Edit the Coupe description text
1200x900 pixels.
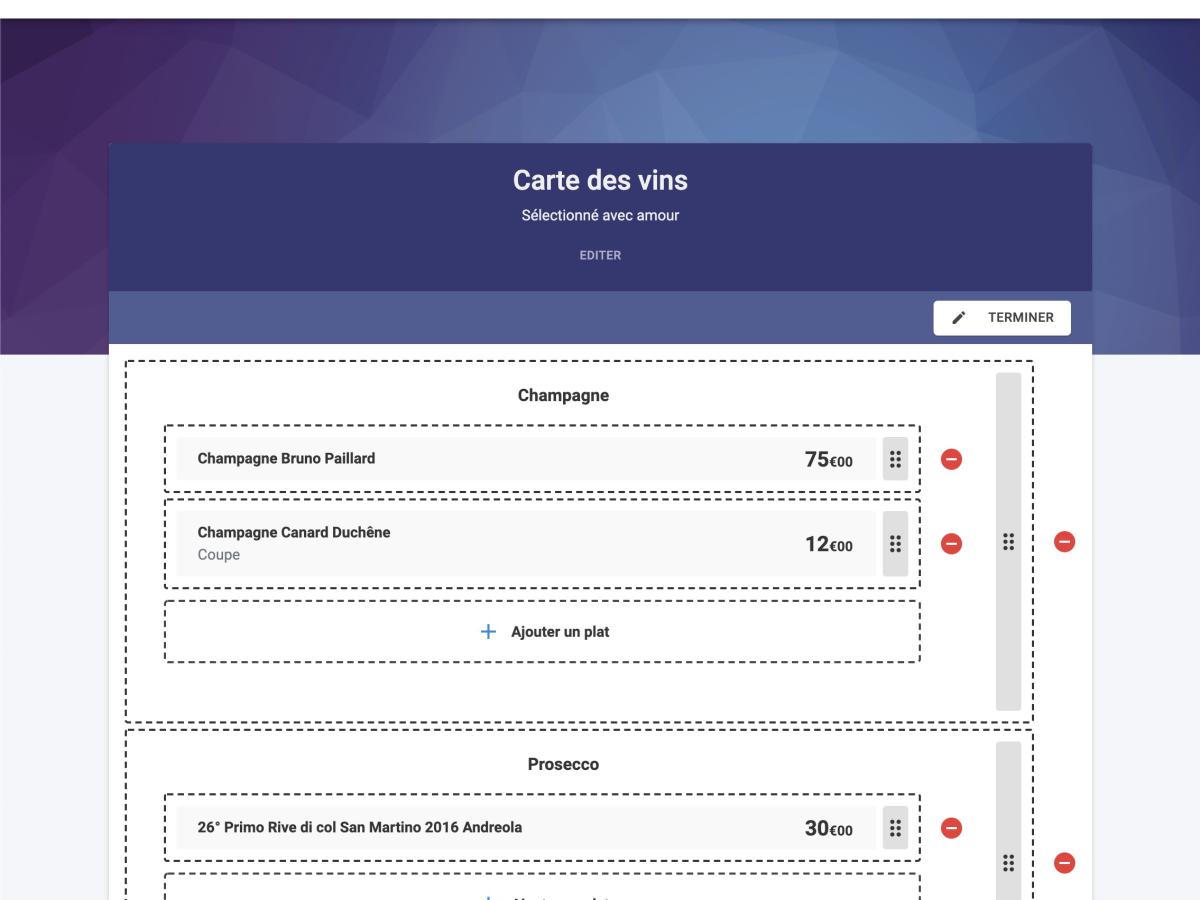click(219, 555)
